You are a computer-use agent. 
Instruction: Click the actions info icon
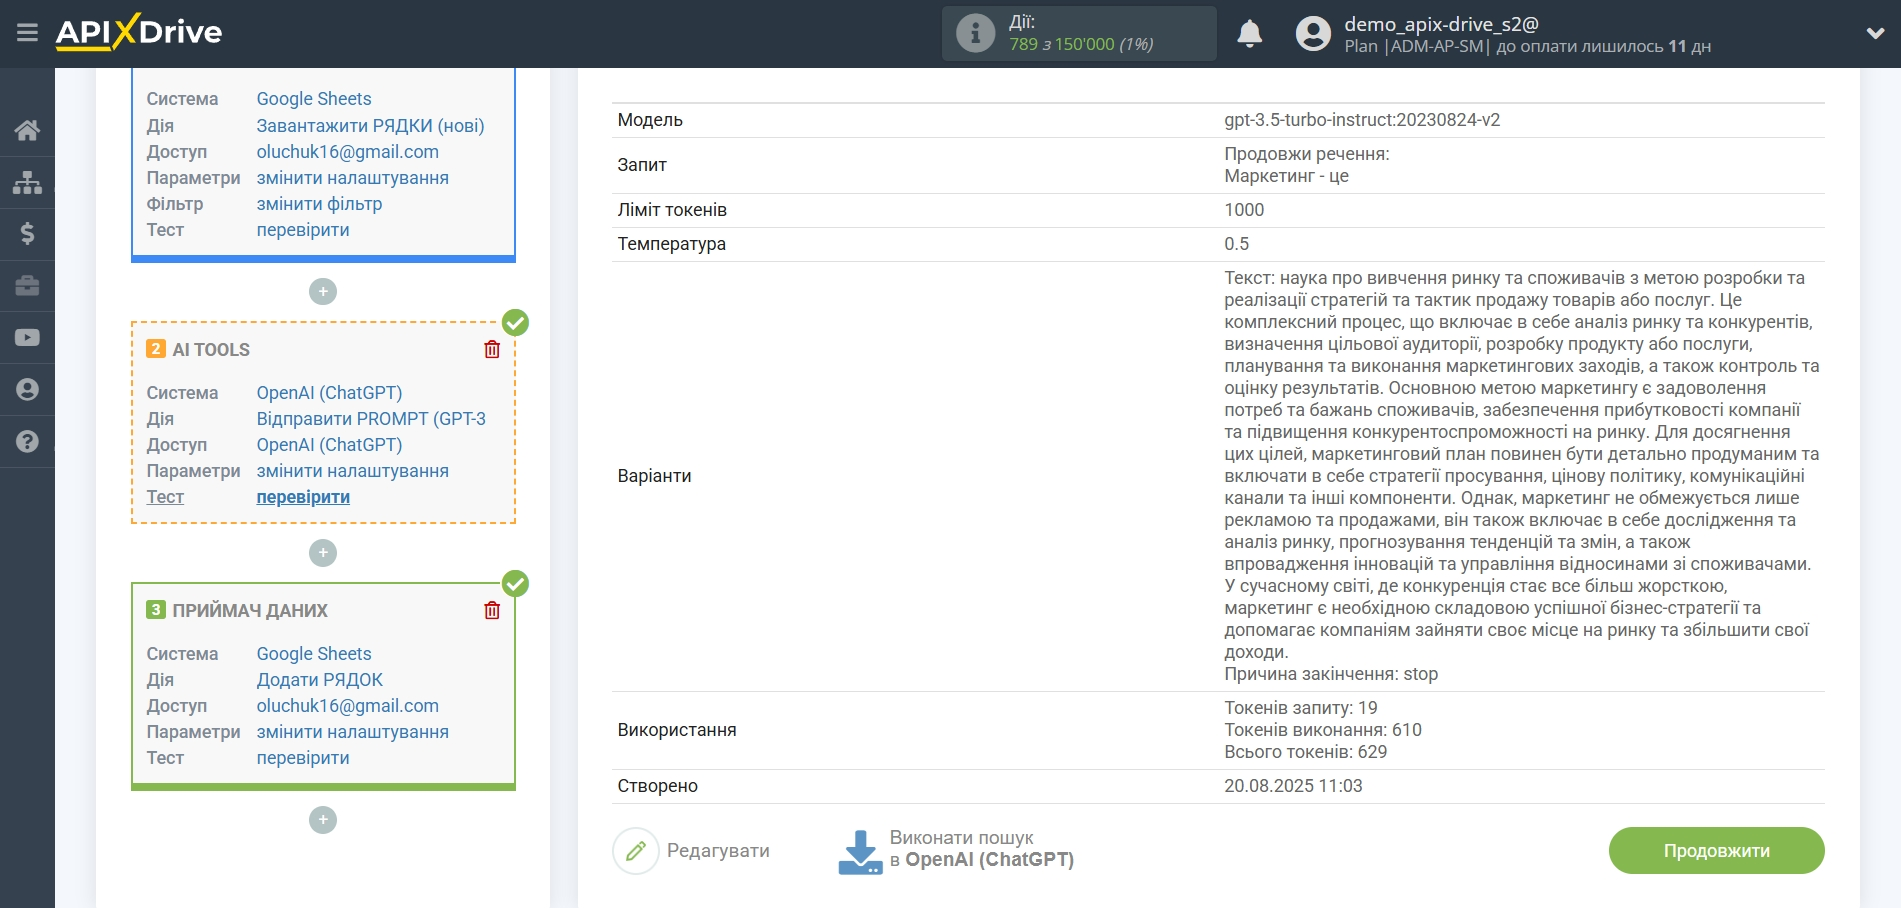coord(975,33)
